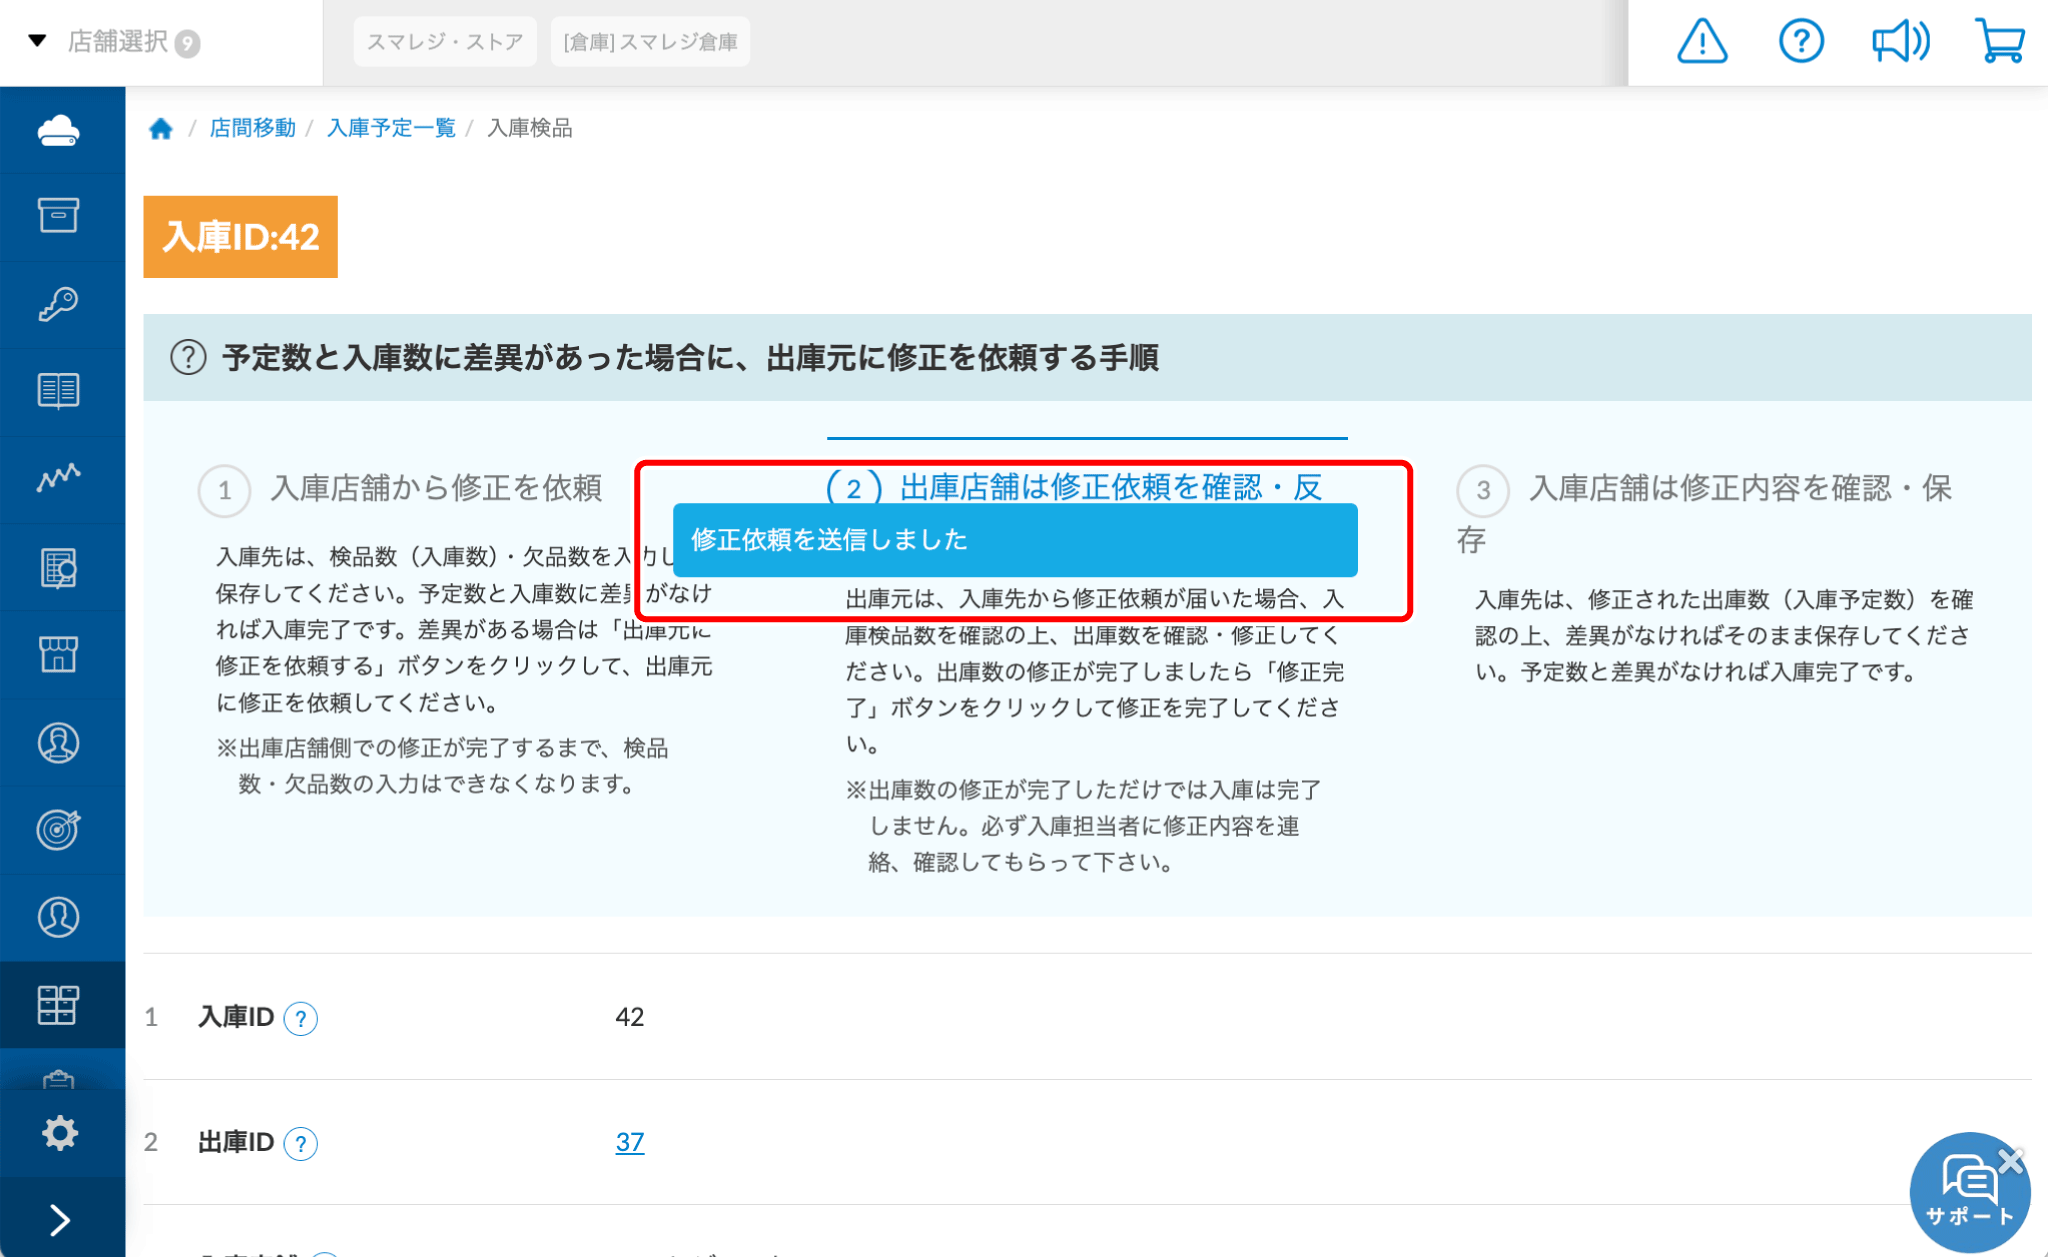
Task: Click the key icon in sidebar
Action: [59, 304]
